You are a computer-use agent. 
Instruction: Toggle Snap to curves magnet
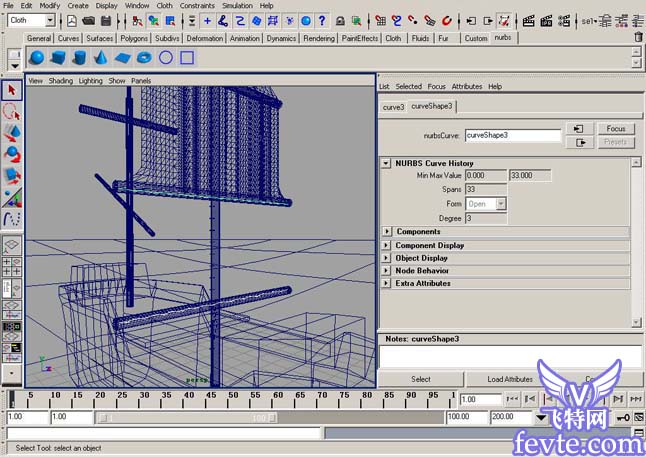397,21
